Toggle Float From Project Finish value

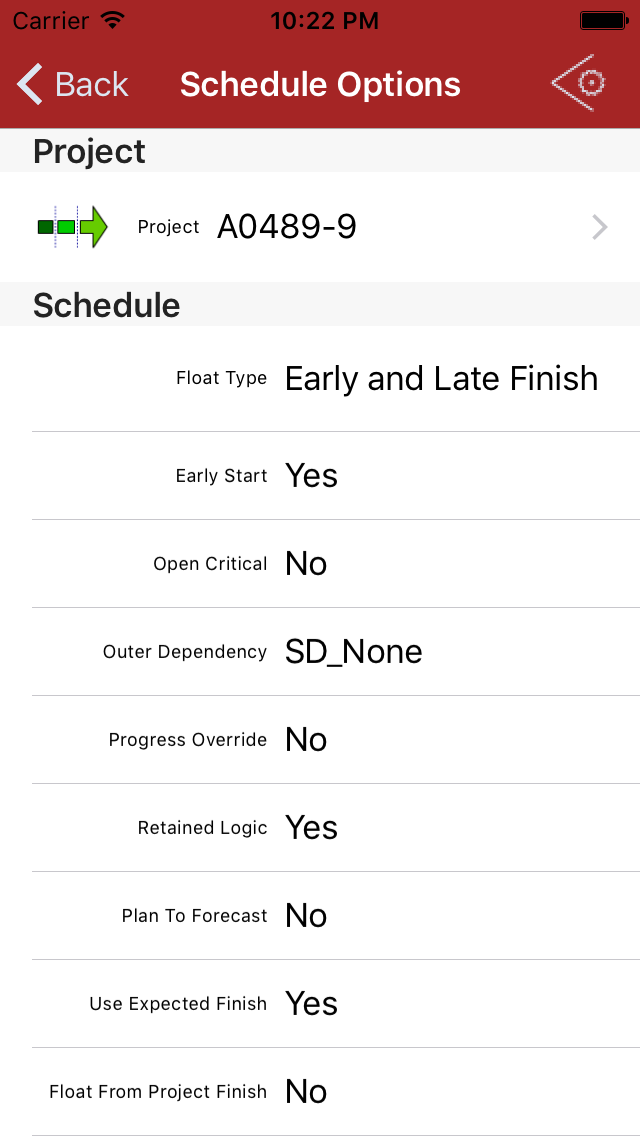pos(306,1092)
